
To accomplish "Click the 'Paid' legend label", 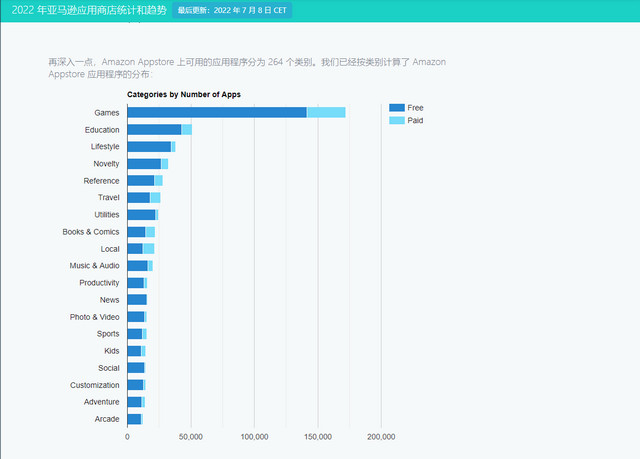I will tap(415, 120).
